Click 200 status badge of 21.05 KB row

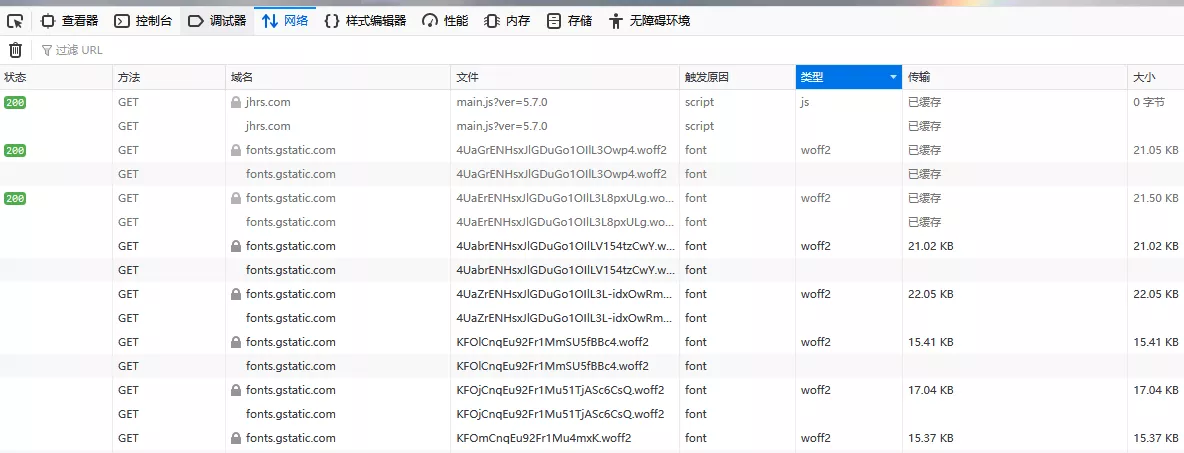coord(15,150)
